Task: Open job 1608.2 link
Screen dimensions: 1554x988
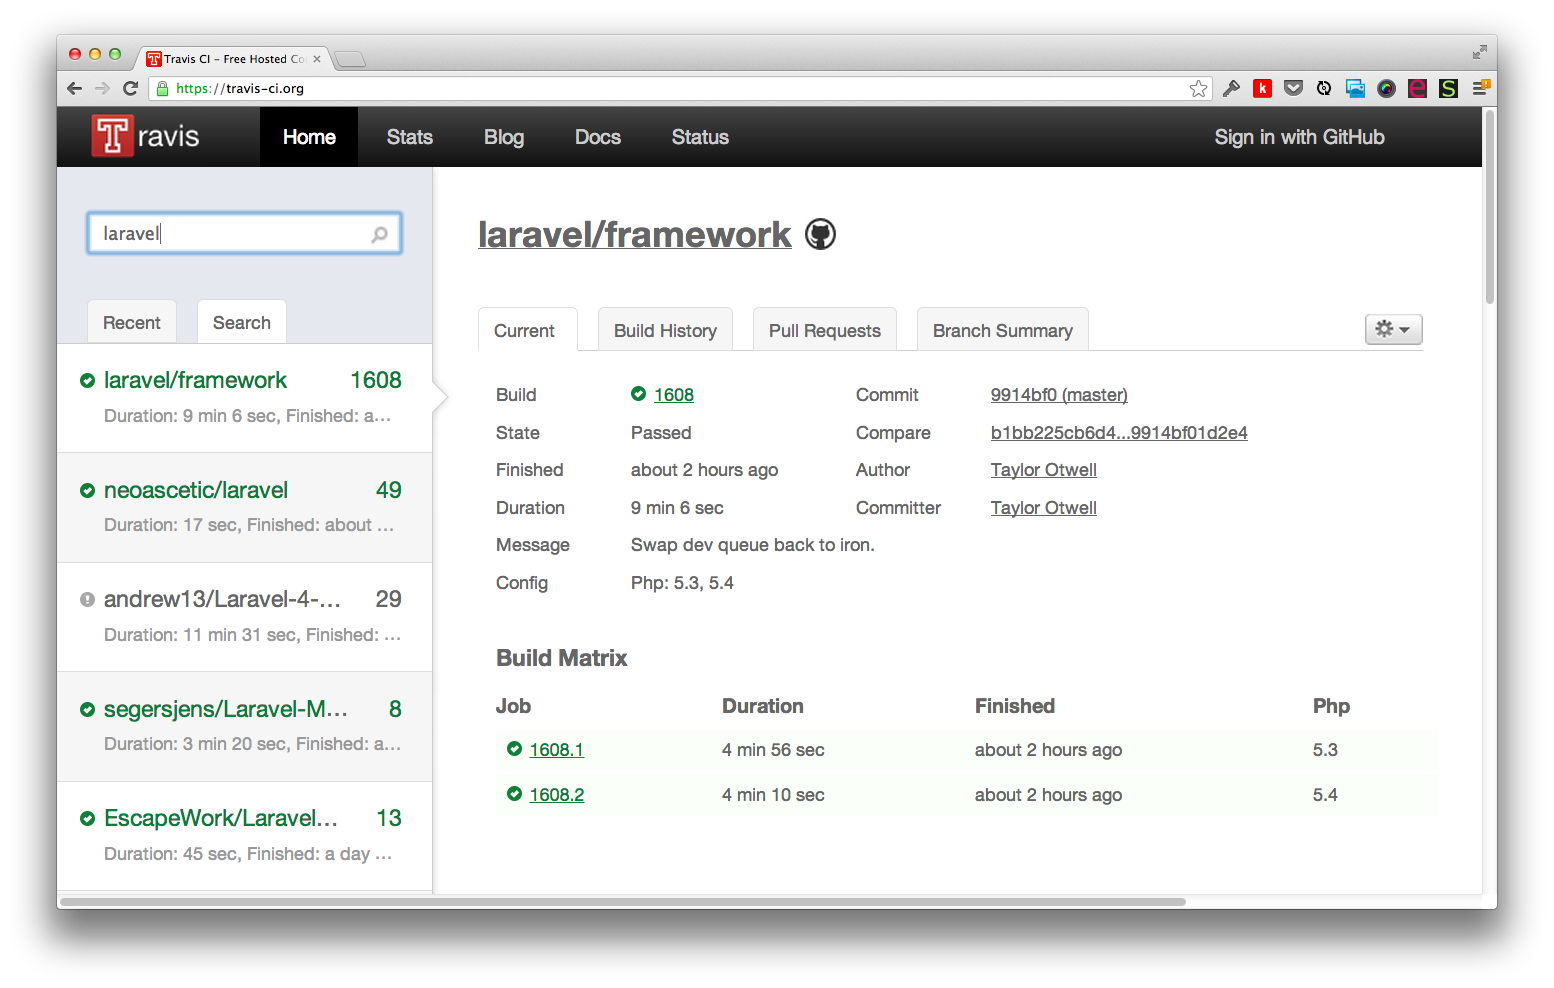Action: [x=557, y=795]
